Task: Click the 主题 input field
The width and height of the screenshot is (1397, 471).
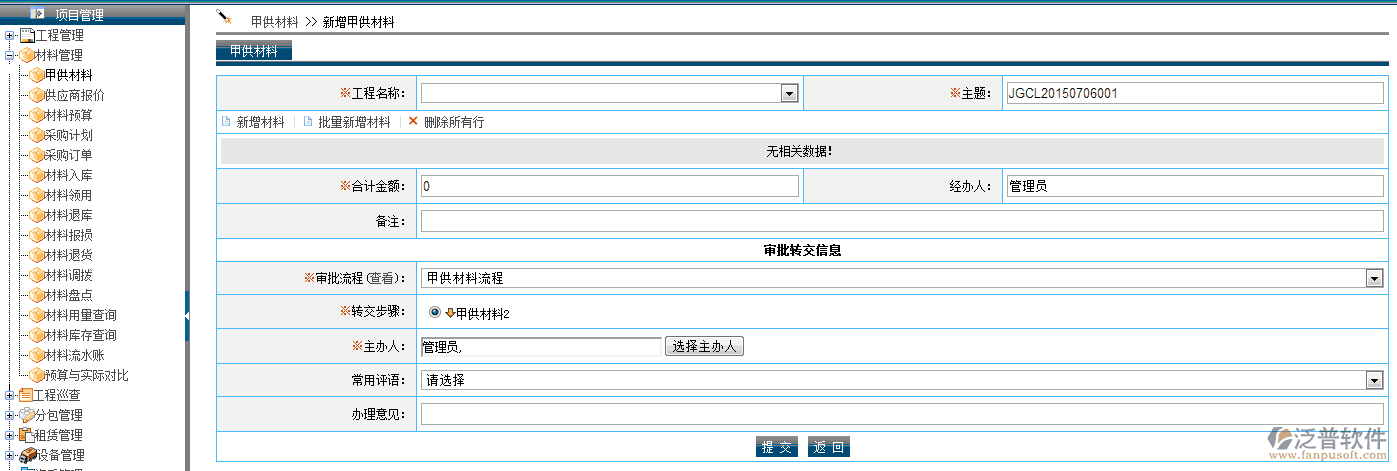Action: (x=1193, y=93)
